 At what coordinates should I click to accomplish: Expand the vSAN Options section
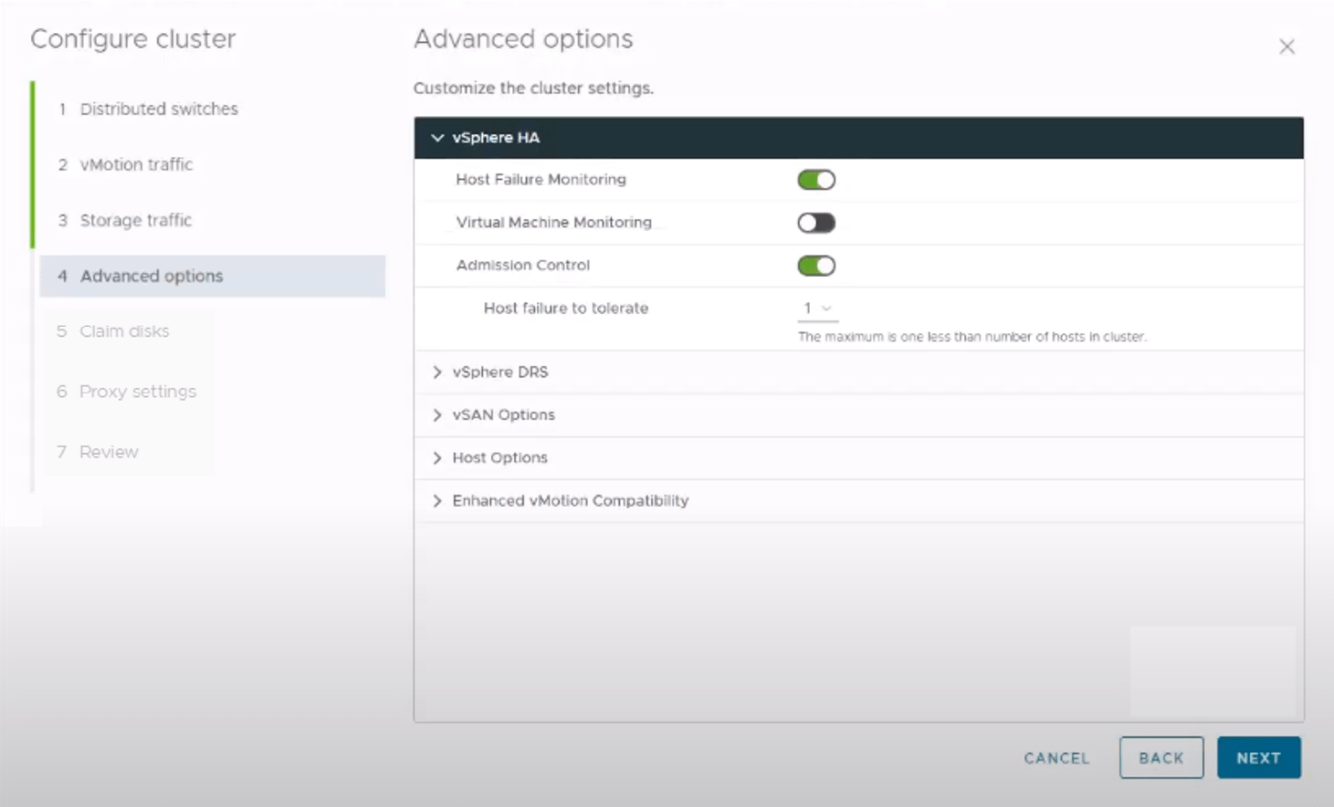[x=859, y=415]
